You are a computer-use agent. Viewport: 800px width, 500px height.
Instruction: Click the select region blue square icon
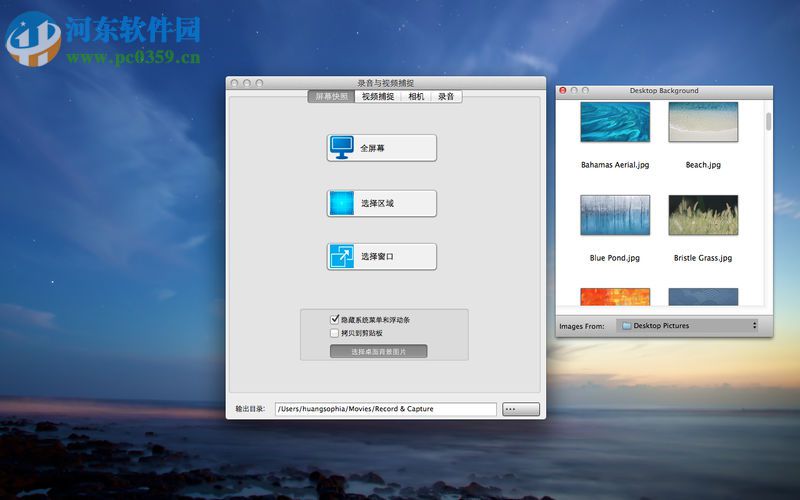pyautogui.click(x=341, y=203)
